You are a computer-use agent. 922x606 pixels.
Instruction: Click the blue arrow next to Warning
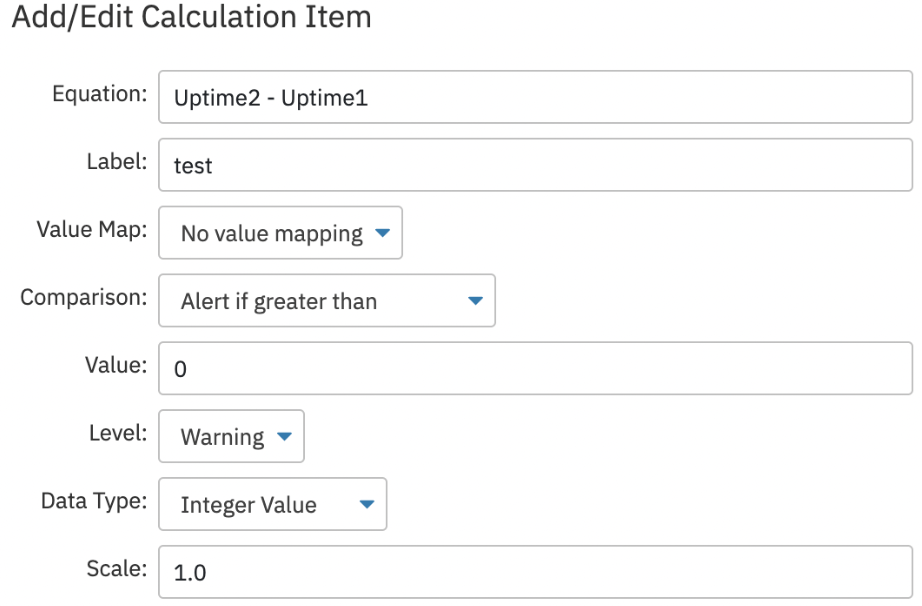(284, 437)
